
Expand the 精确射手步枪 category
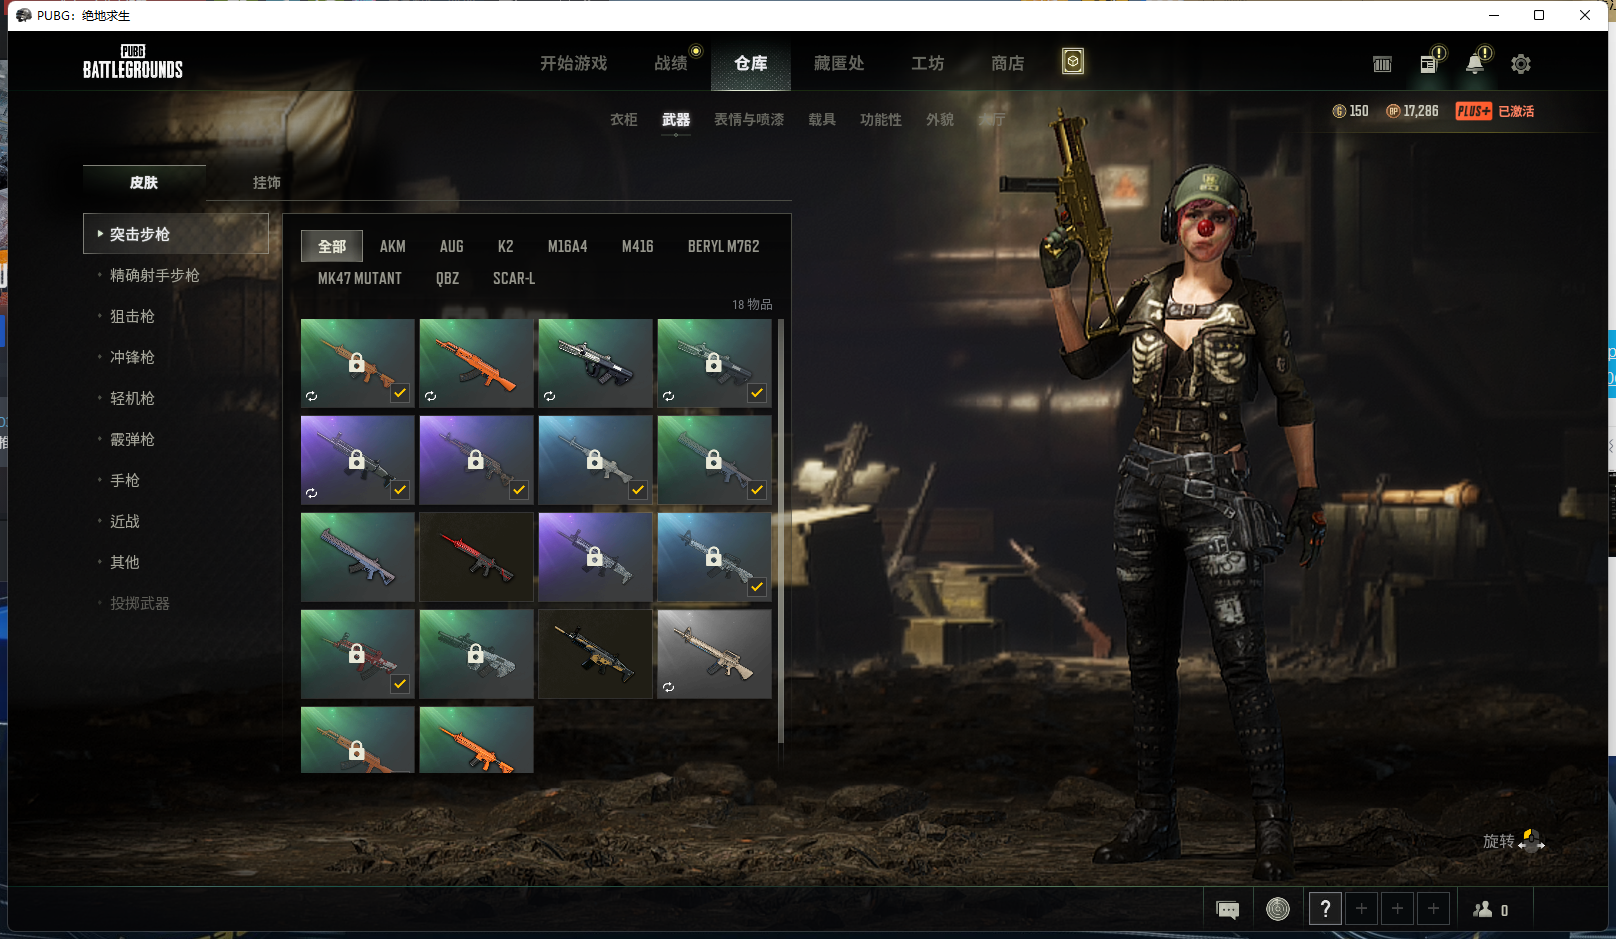tap(154, 275)
